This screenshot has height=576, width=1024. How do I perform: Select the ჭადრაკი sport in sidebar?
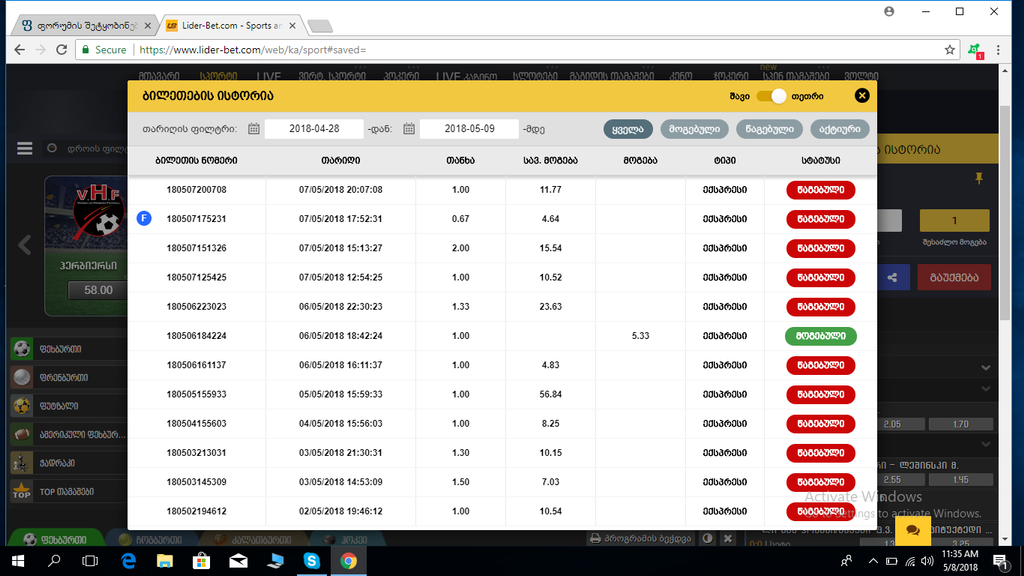(x=69, y=463)
